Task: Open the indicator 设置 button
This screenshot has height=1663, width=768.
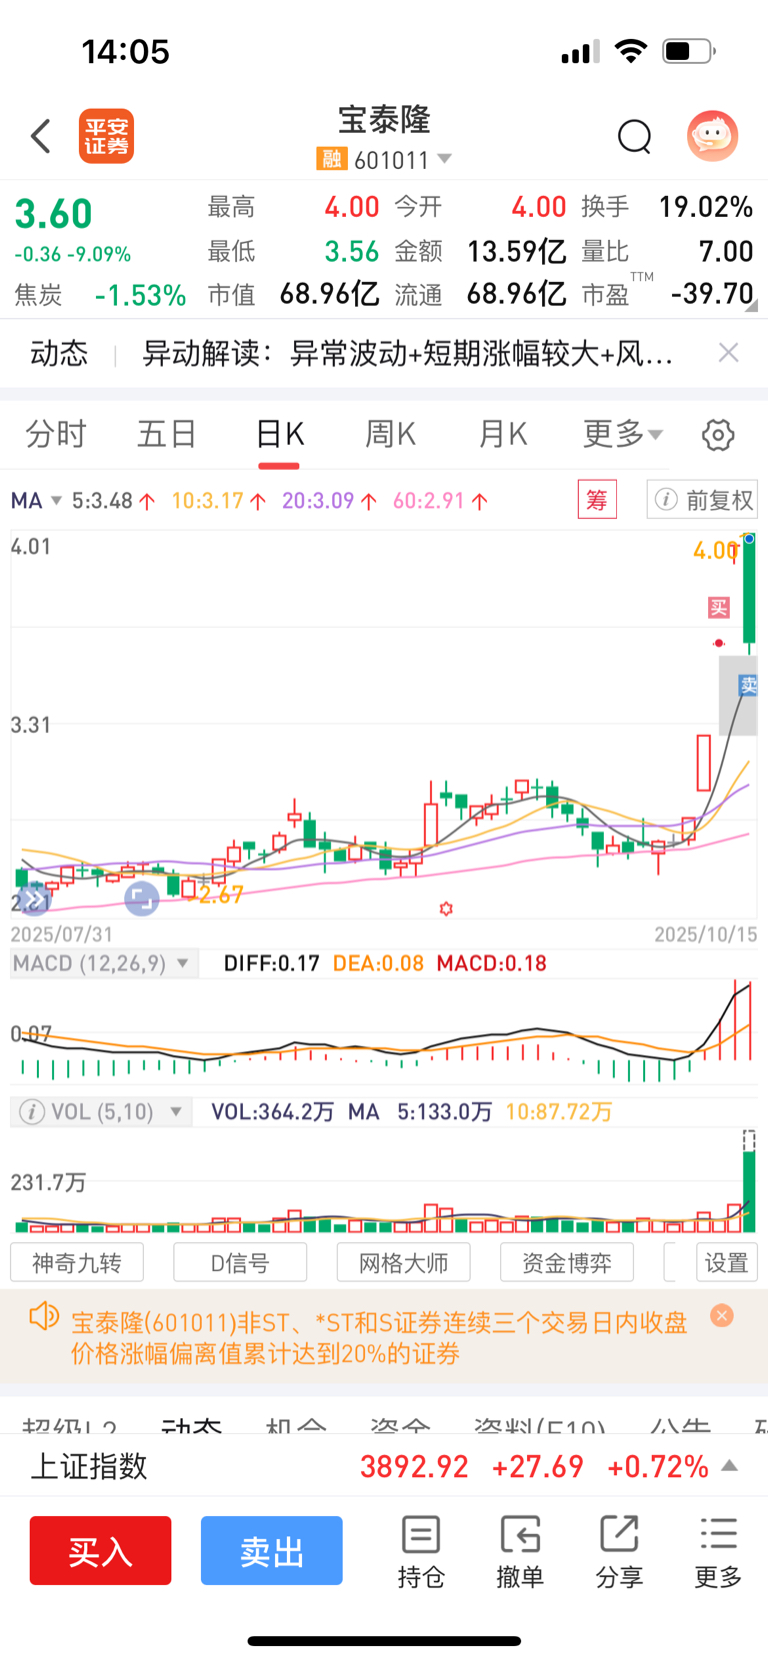Action: [x=726, y=1262]
